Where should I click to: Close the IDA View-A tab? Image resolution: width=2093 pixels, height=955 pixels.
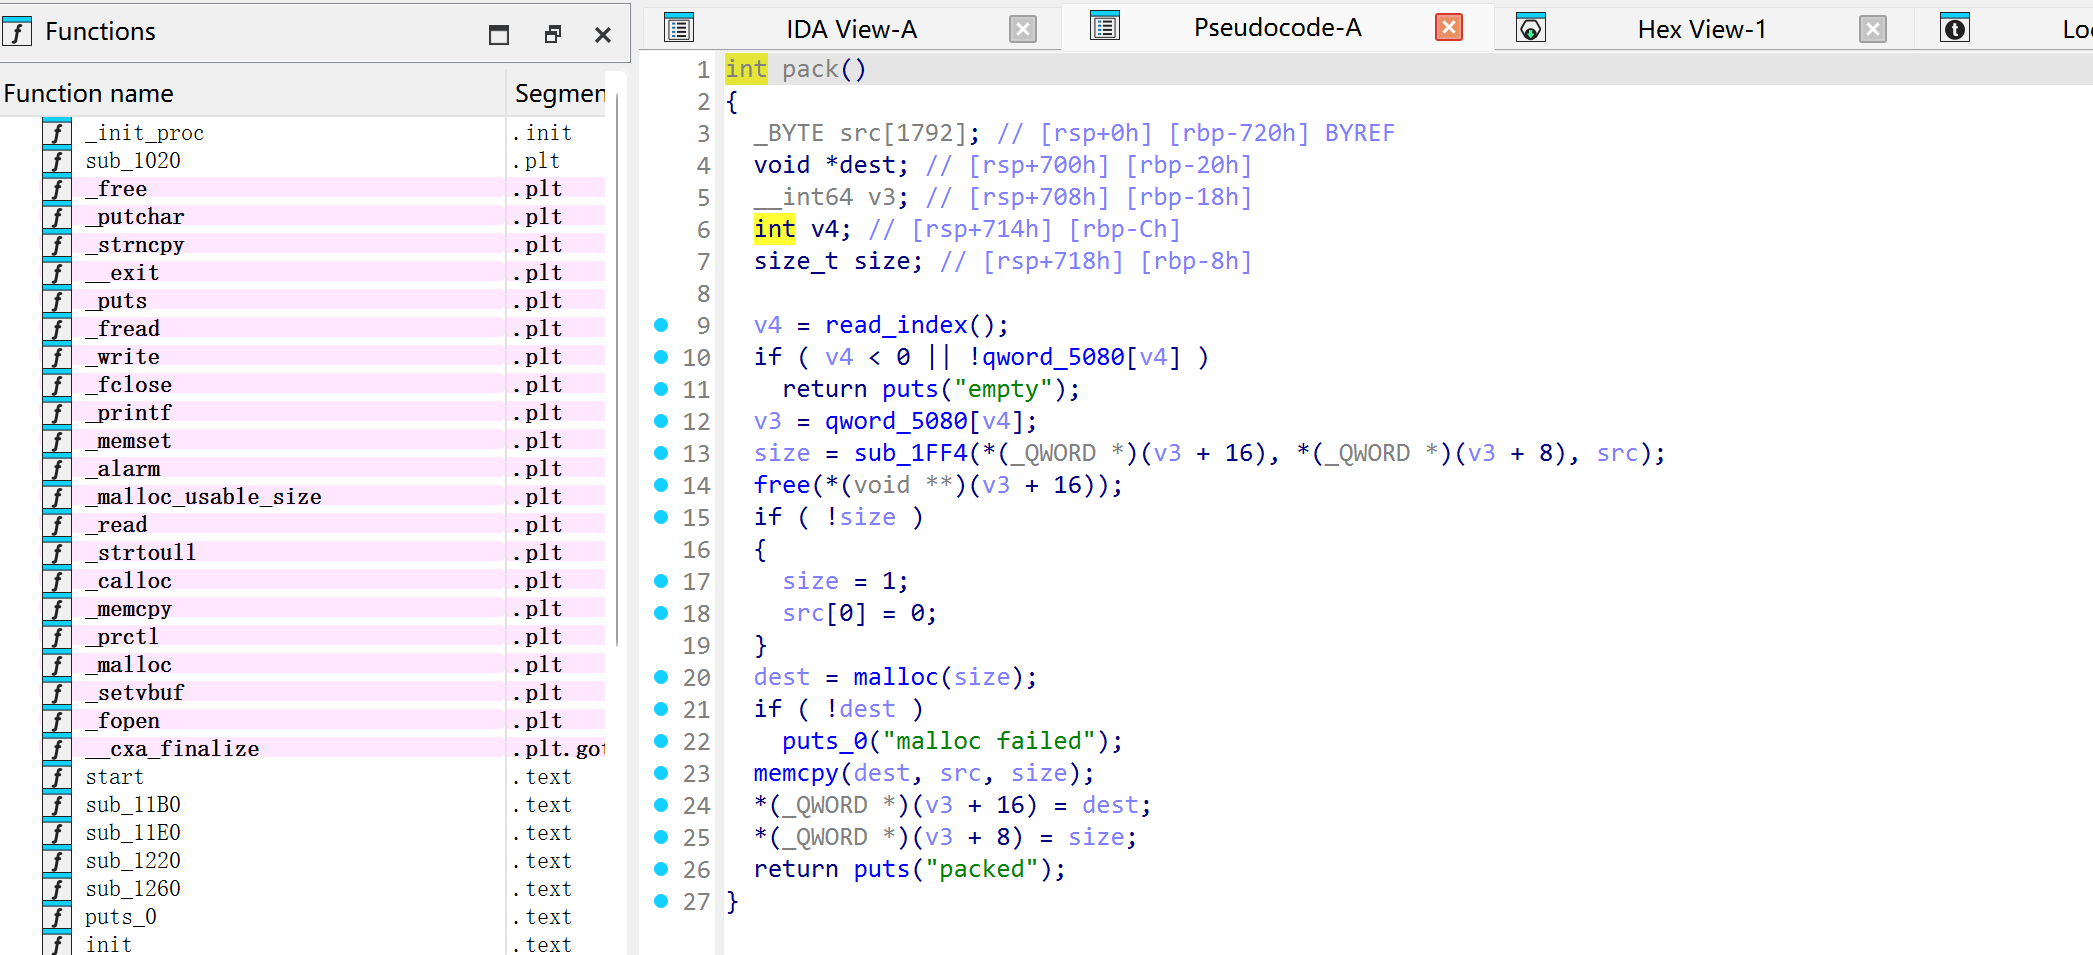coord(1022,29)
